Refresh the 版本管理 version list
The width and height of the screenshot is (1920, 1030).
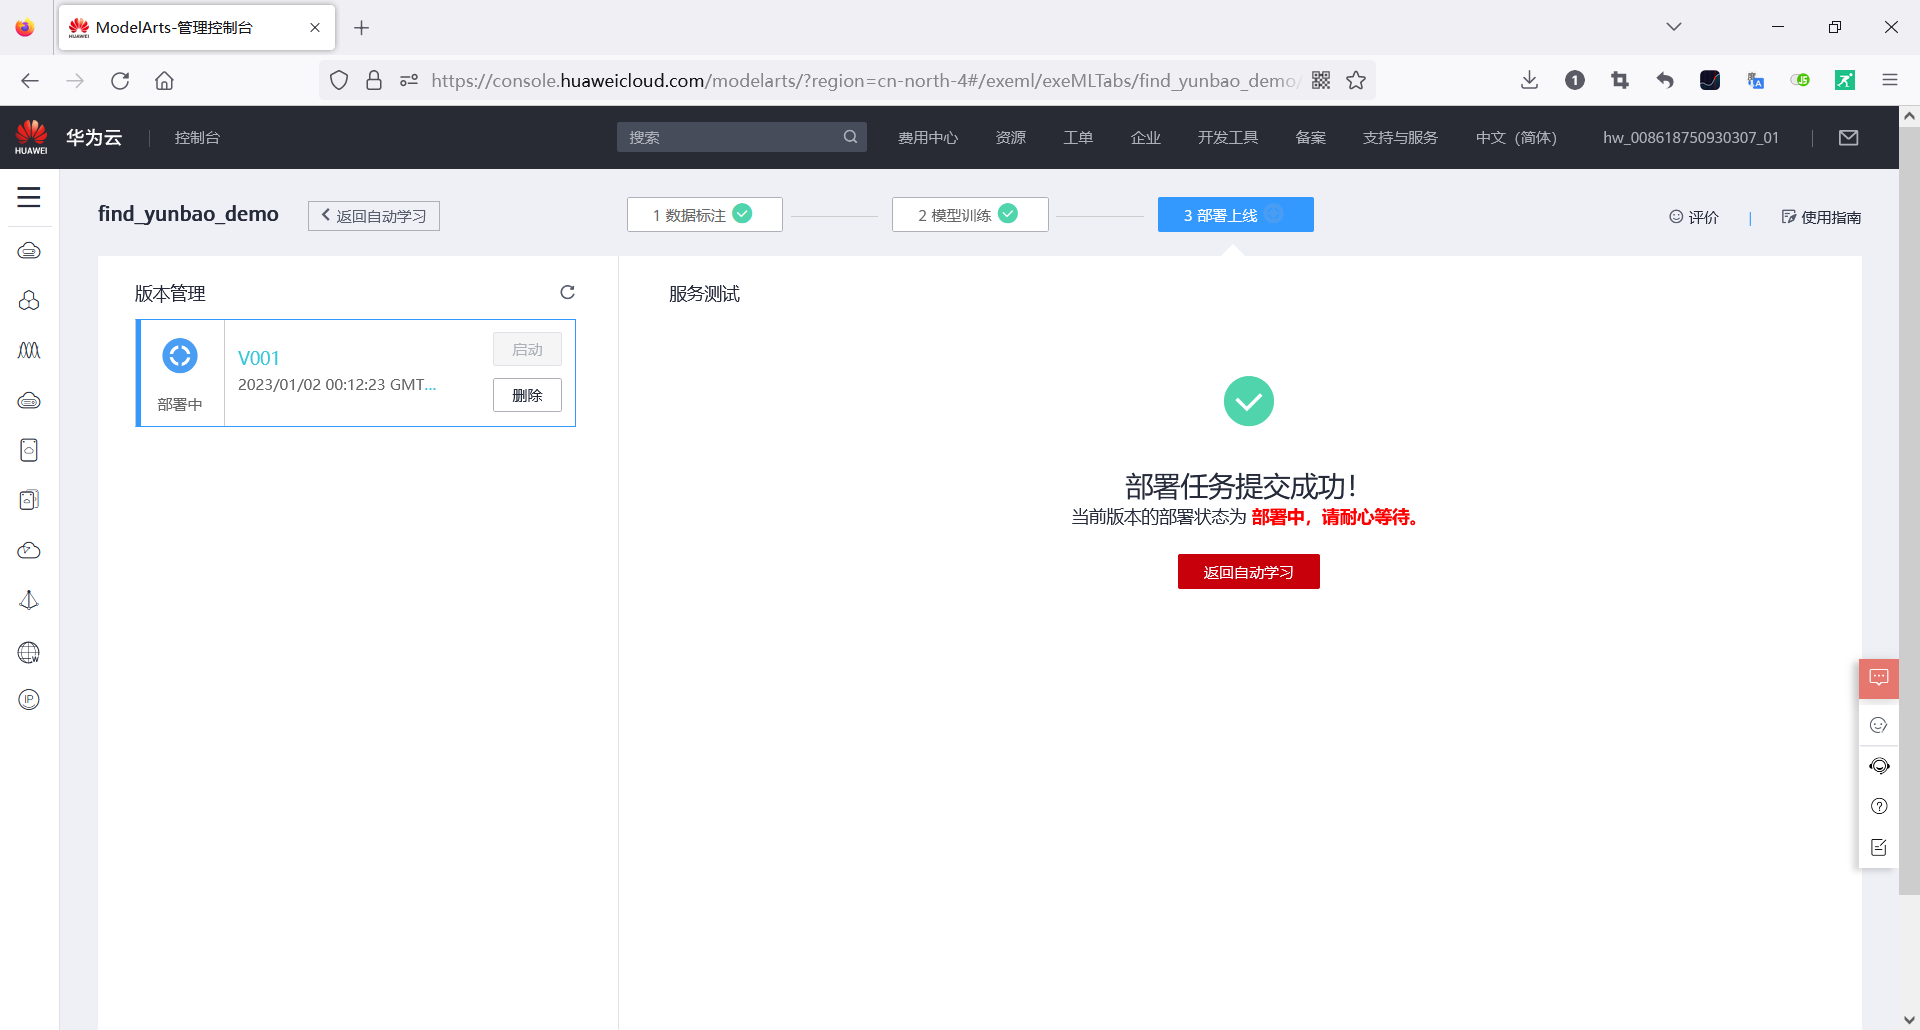(568, 292)
